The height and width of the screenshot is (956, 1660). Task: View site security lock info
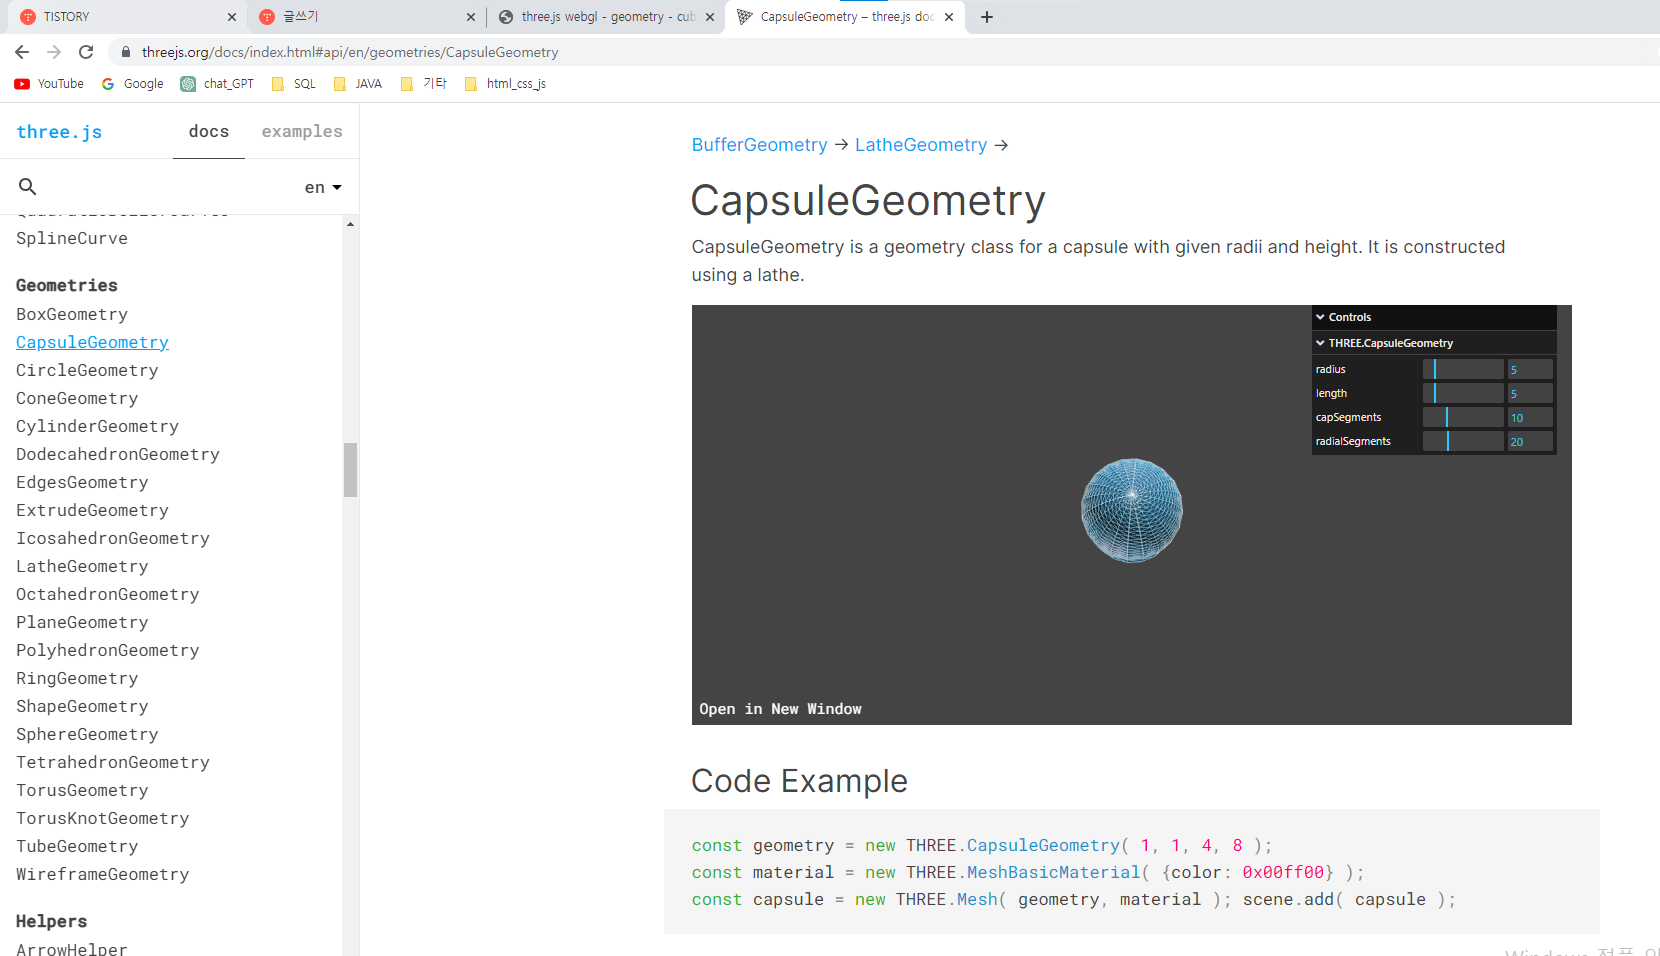(x=126, y=52)
